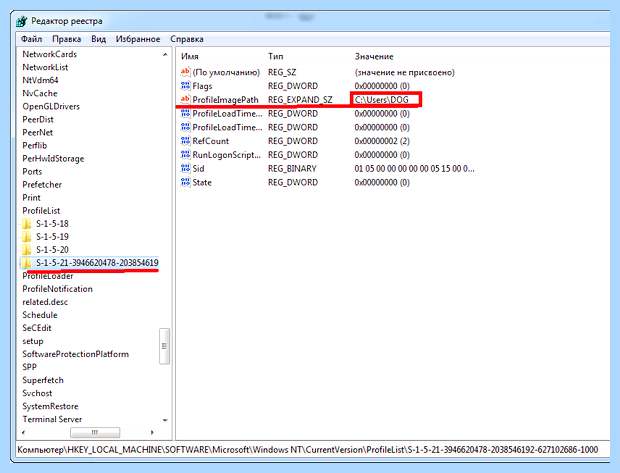Click the REG_SZ type cell
Image resolution: width=620 pixels, height=473 pixels.
click(282, 72)
